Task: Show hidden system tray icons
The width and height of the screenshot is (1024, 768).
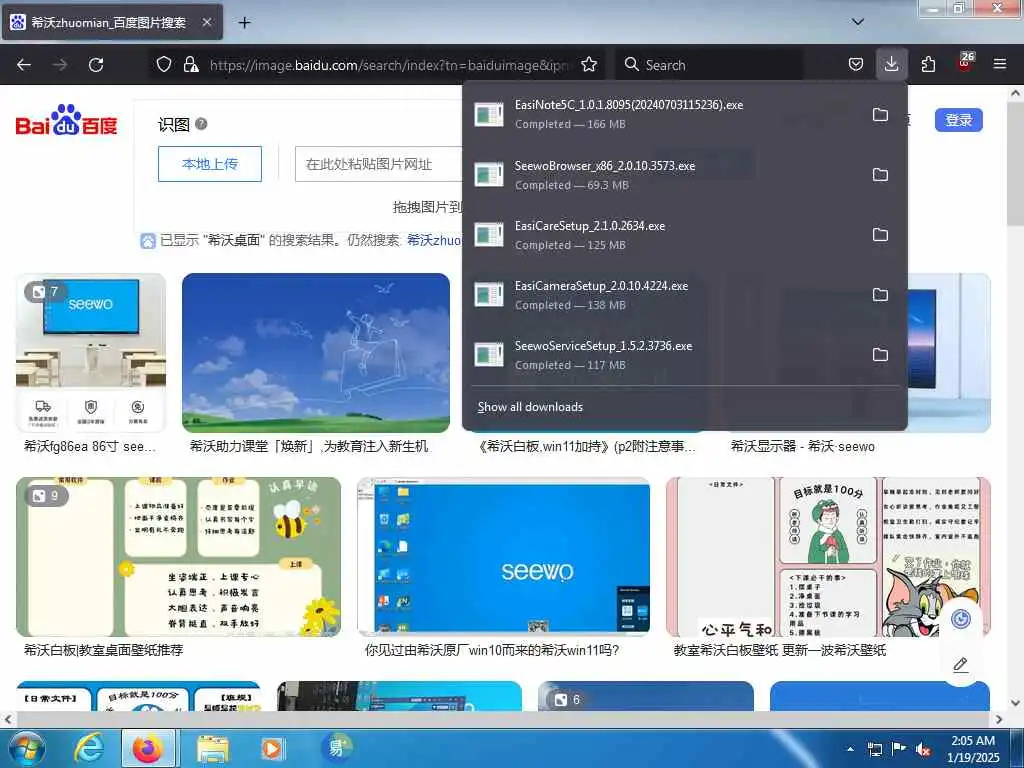Action: click(850, 750)
